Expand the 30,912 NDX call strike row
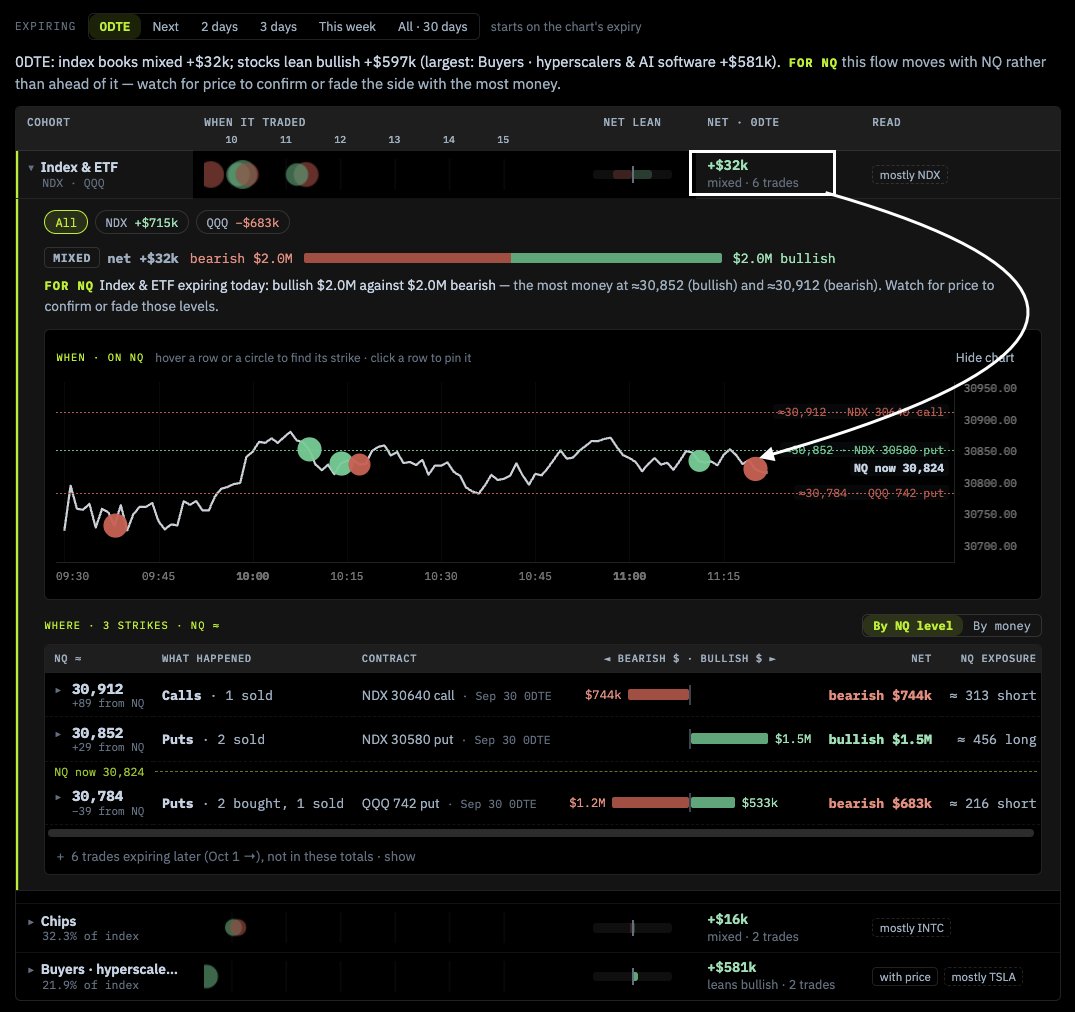This screenshot has width=1075, height=1012. (58, 690)
